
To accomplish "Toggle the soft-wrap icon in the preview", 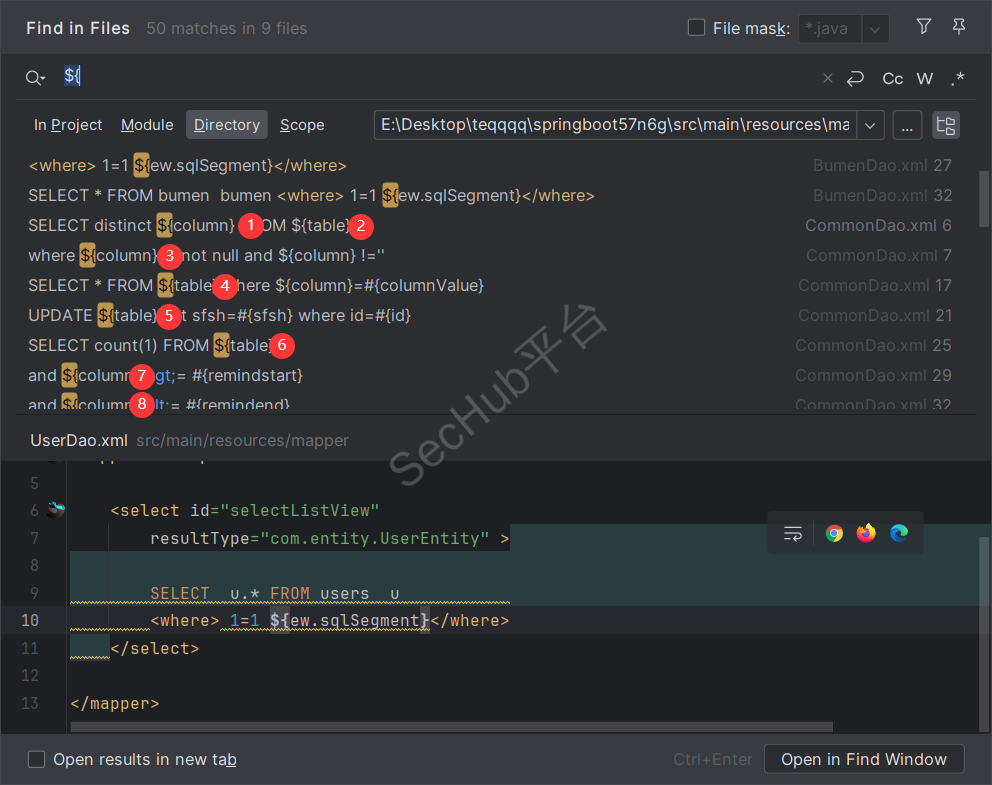I will point(793,533).
